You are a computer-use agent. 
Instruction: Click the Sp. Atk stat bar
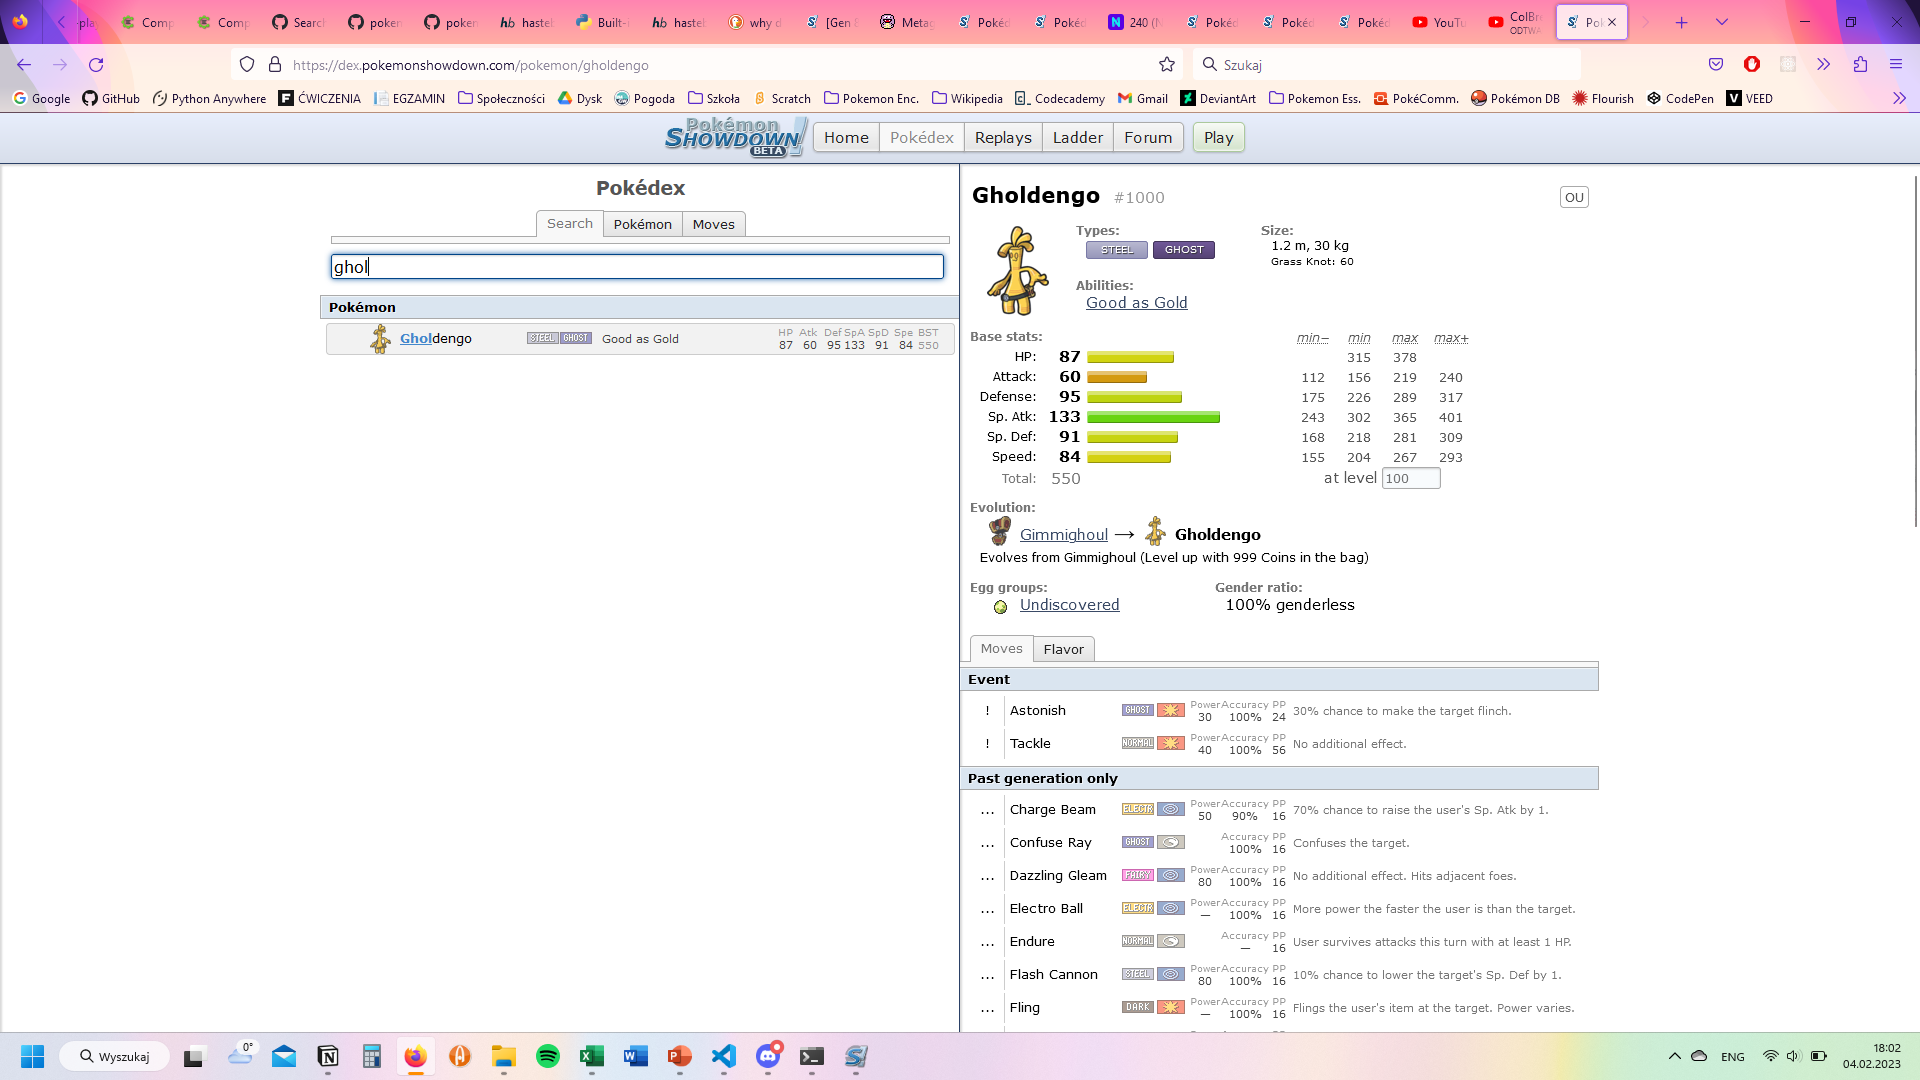tap(1153, 417)
